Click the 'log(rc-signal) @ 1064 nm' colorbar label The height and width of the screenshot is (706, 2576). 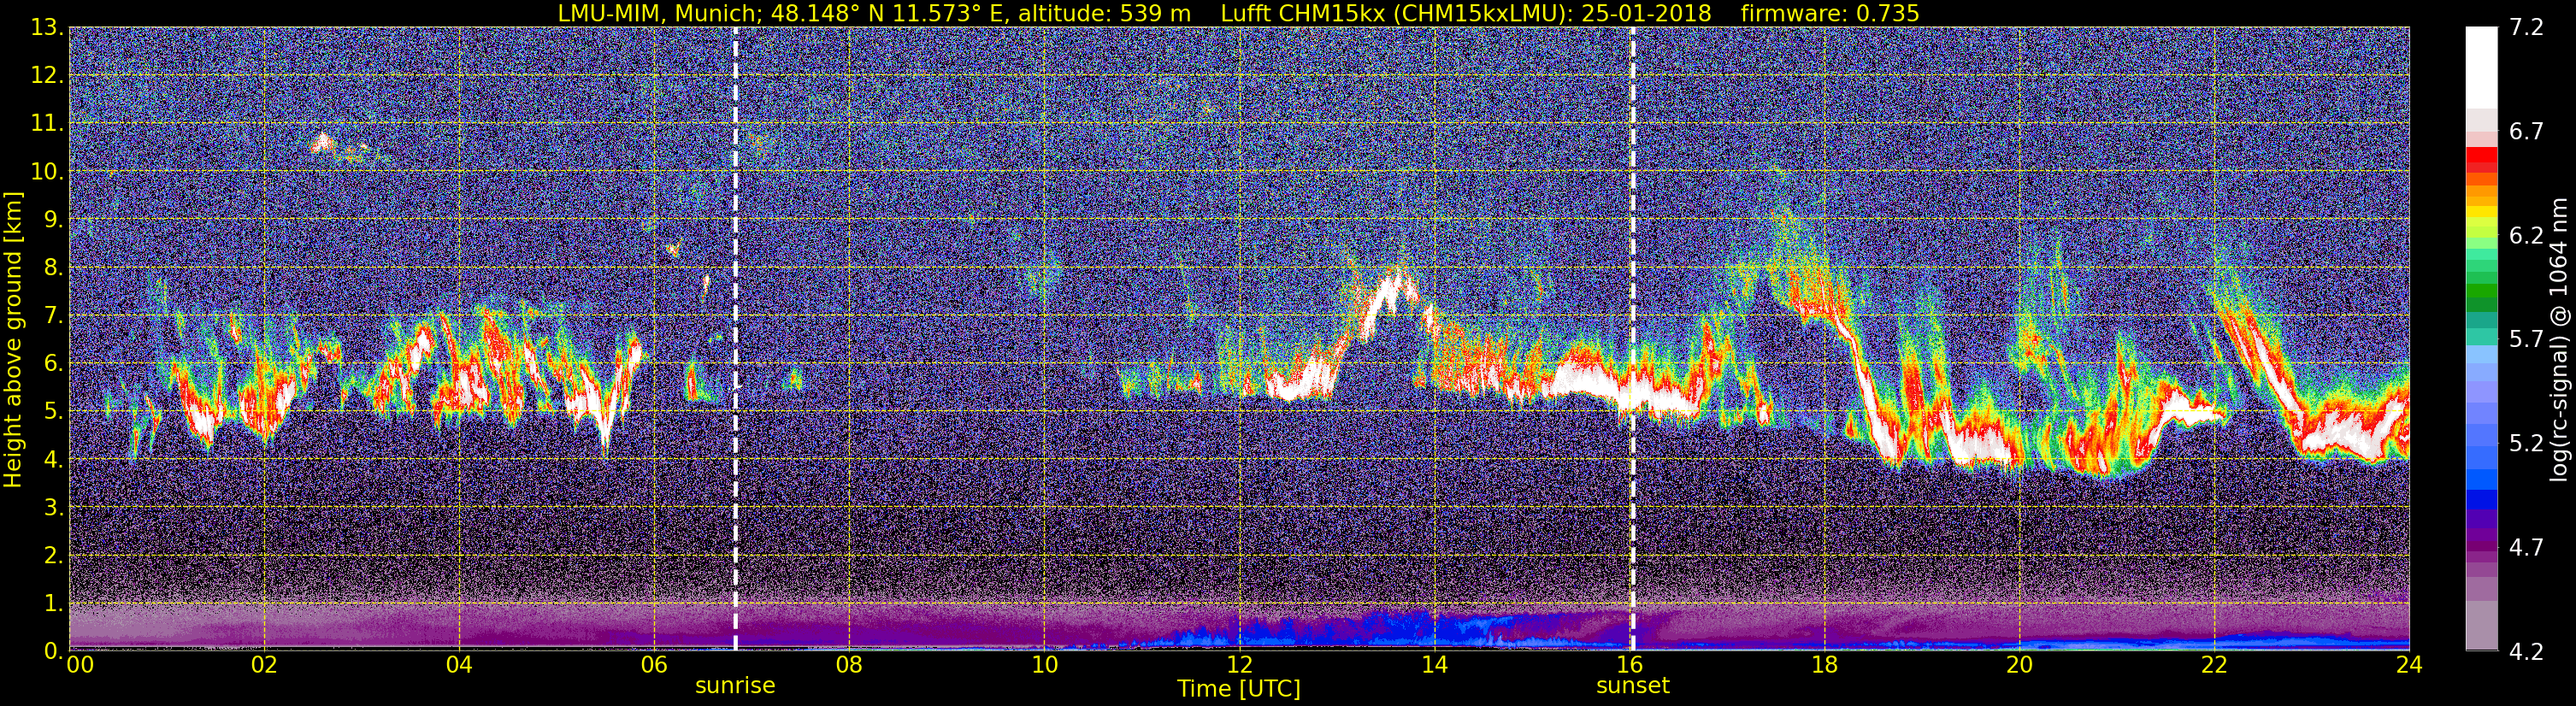point(2557,340)
